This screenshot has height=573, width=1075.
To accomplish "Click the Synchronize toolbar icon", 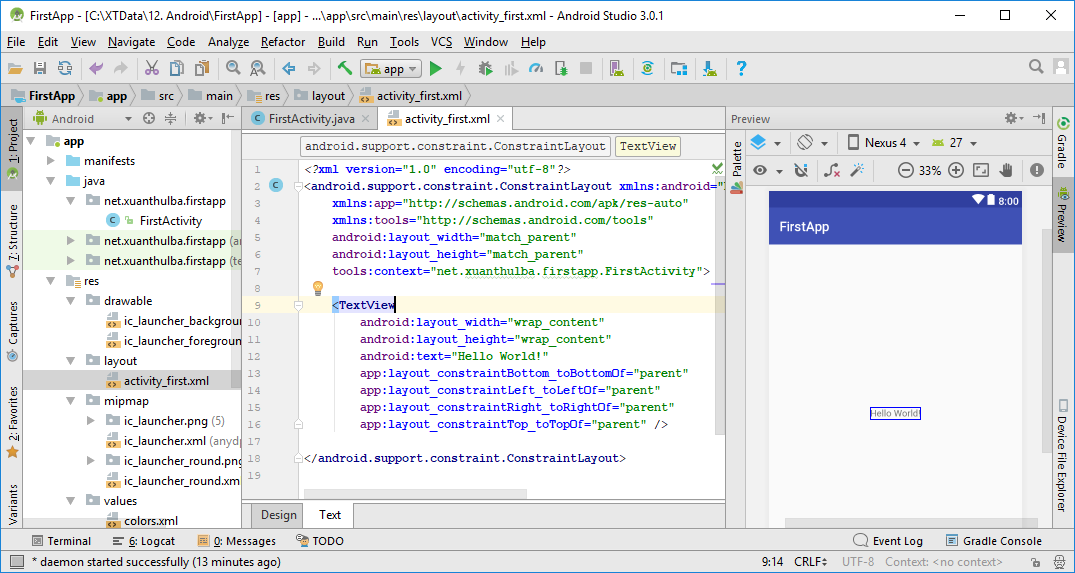I will tap(64, 69).
